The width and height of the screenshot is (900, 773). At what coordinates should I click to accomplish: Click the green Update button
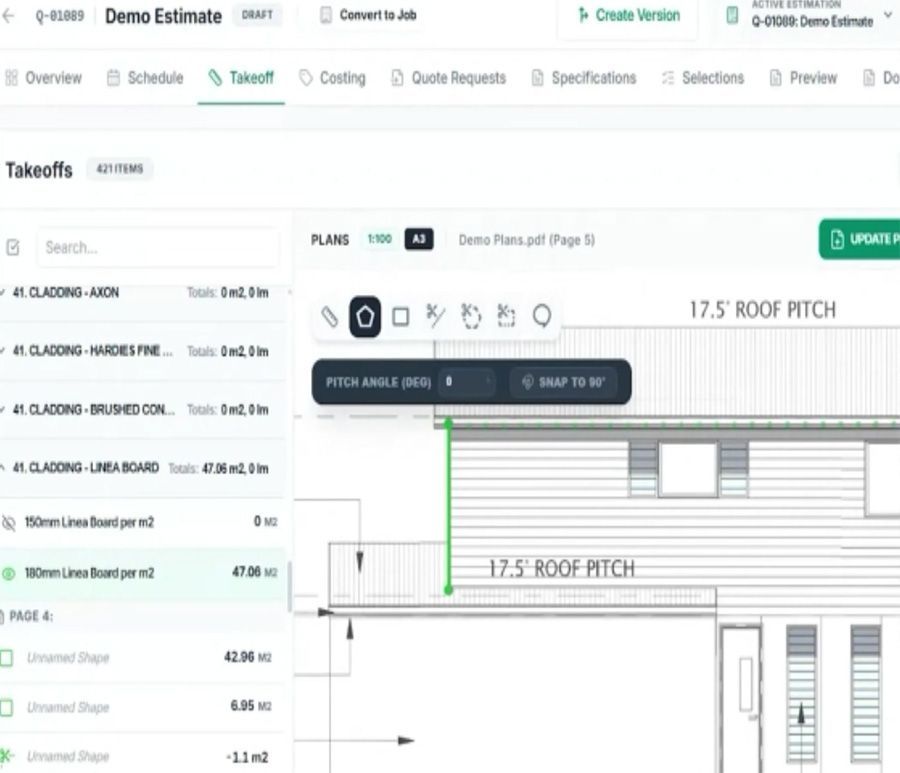pyautogui.click(x=859, y=239)
